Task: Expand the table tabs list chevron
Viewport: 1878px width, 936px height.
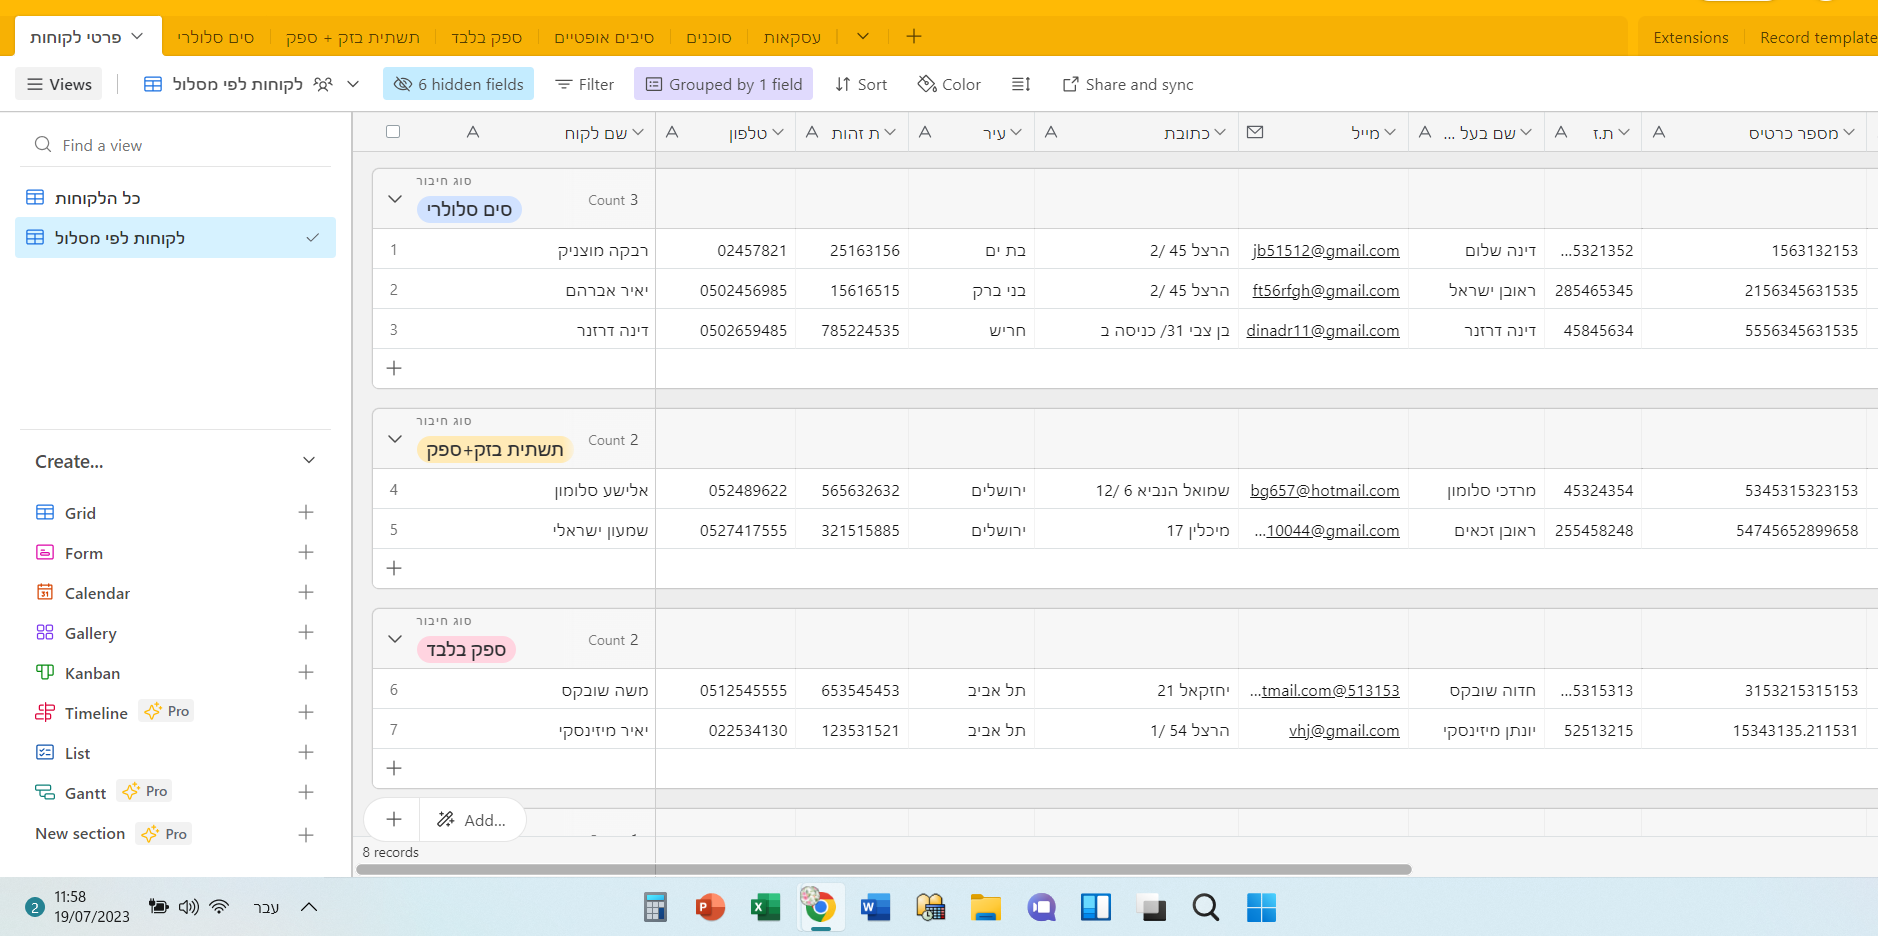Action: (x=863, y=37)
